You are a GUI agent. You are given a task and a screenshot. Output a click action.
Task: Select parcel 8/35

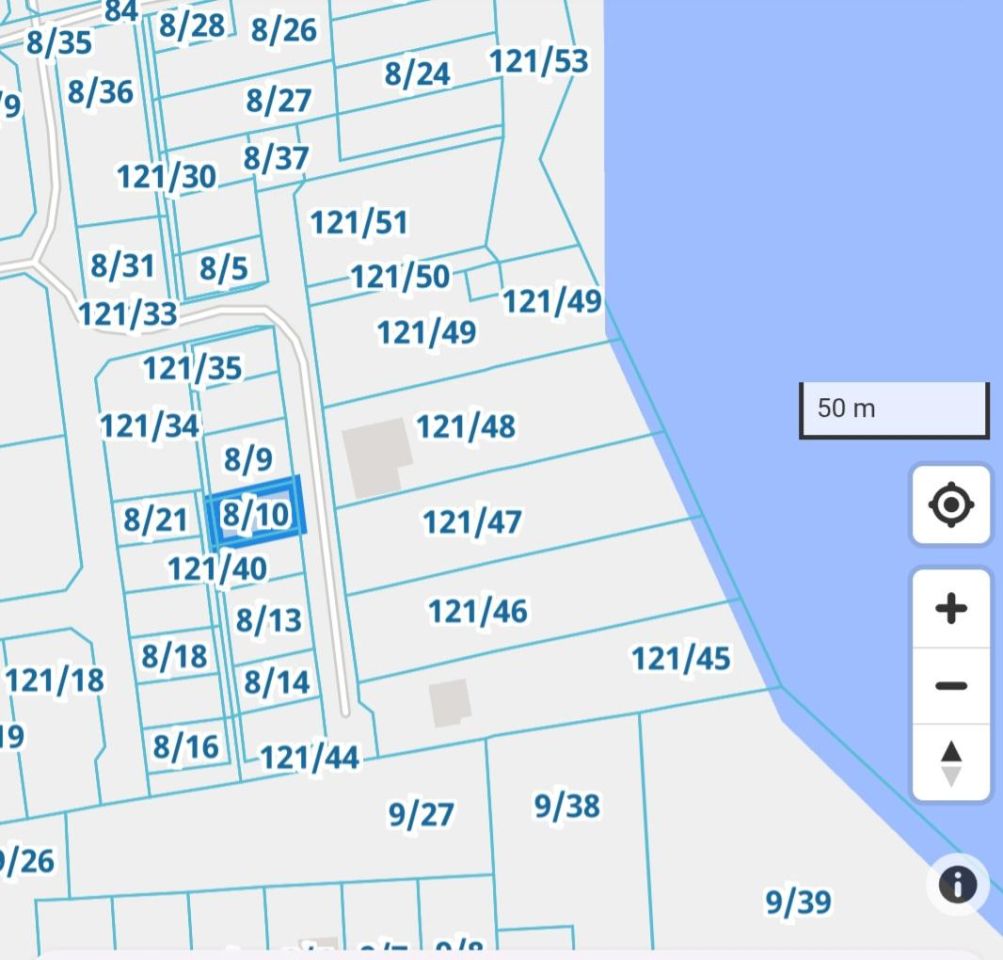[59, 42]
